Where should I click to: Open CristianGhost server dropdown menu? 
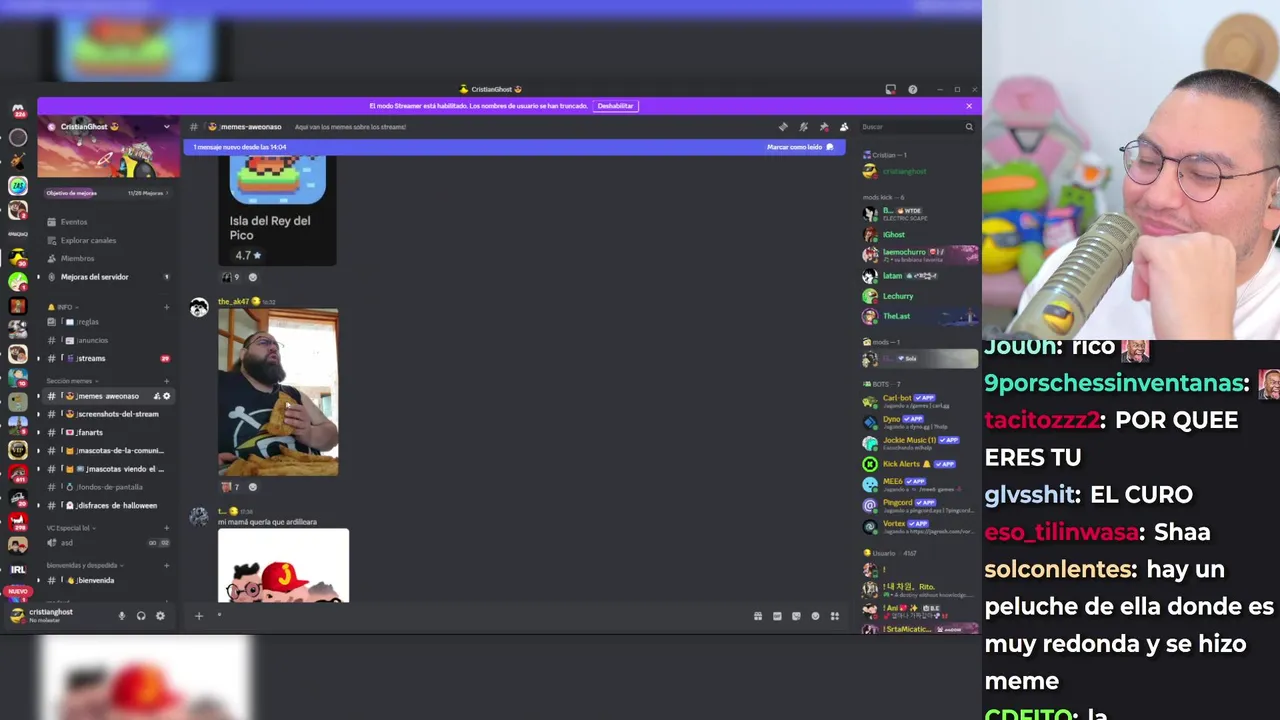(109, 127)
